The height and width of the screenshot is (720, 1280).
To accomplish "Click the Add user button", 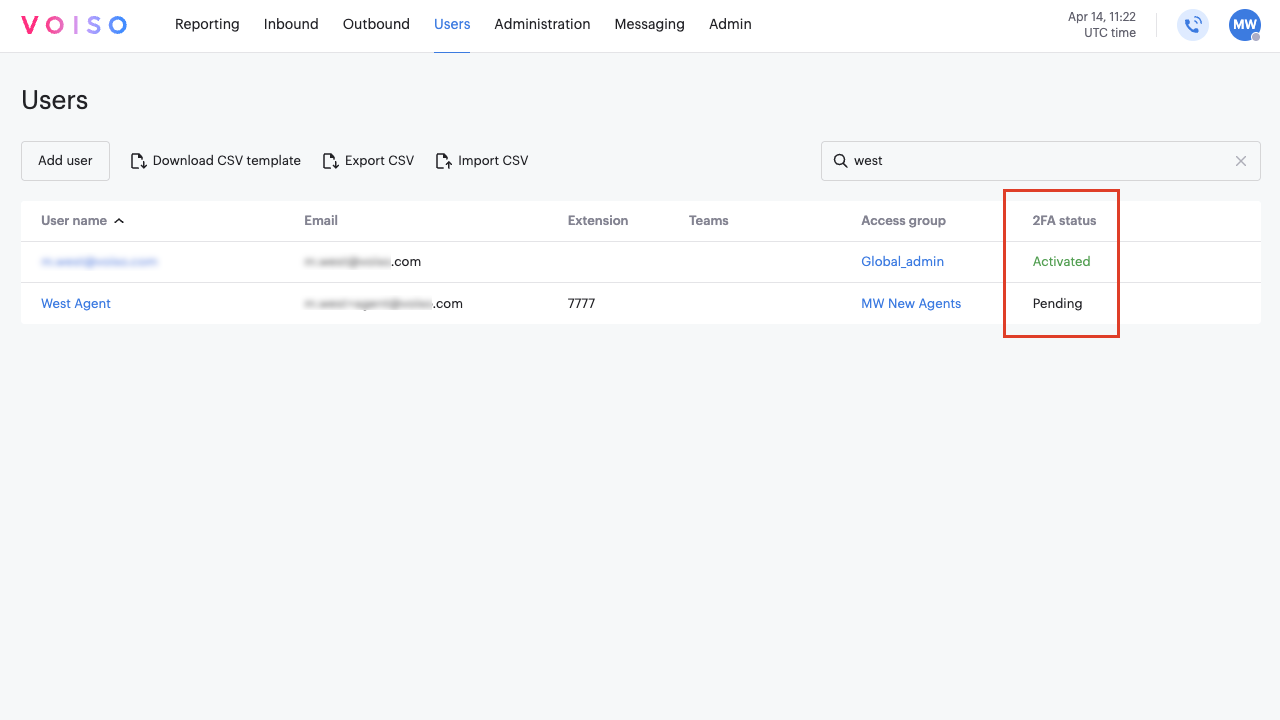I will pyautogui.click(x=65, y=161).
